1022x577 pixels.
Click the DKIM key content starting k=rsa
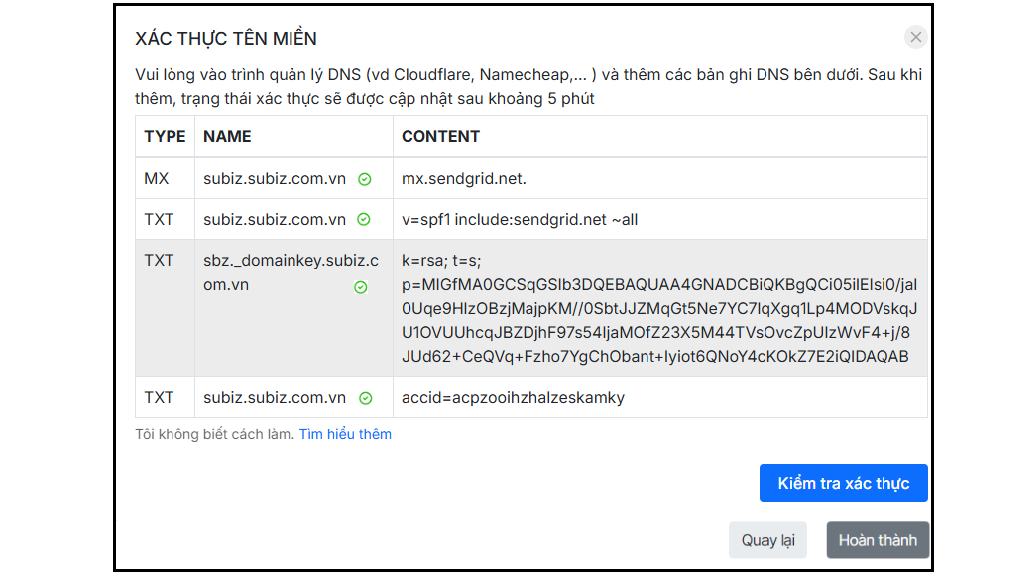coord(659,308)
